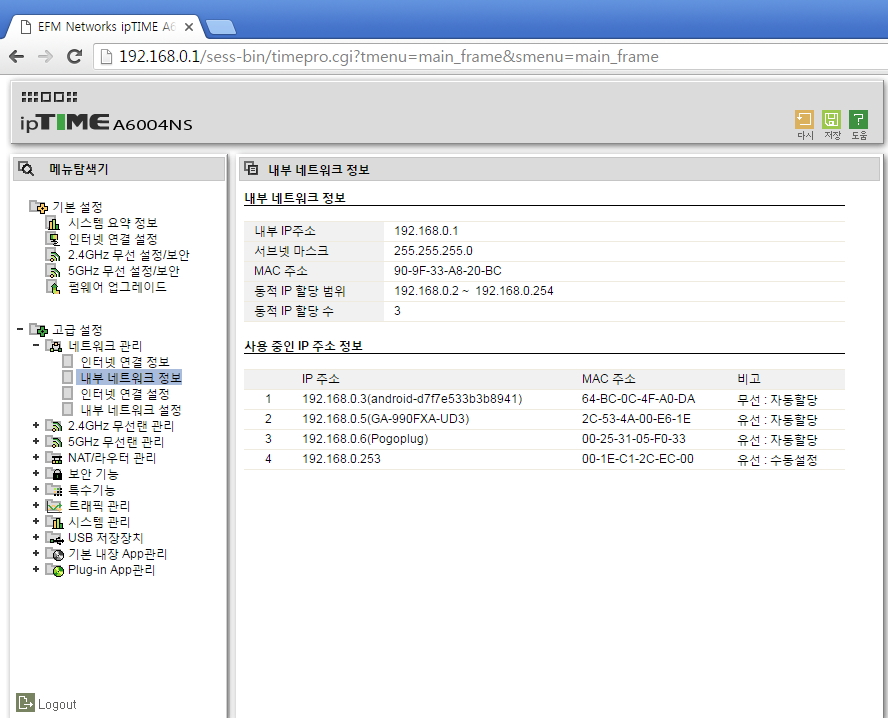Expand the NAT/라우터 관리 node
The width and height of the screenshot is (888, 718).
36,456
